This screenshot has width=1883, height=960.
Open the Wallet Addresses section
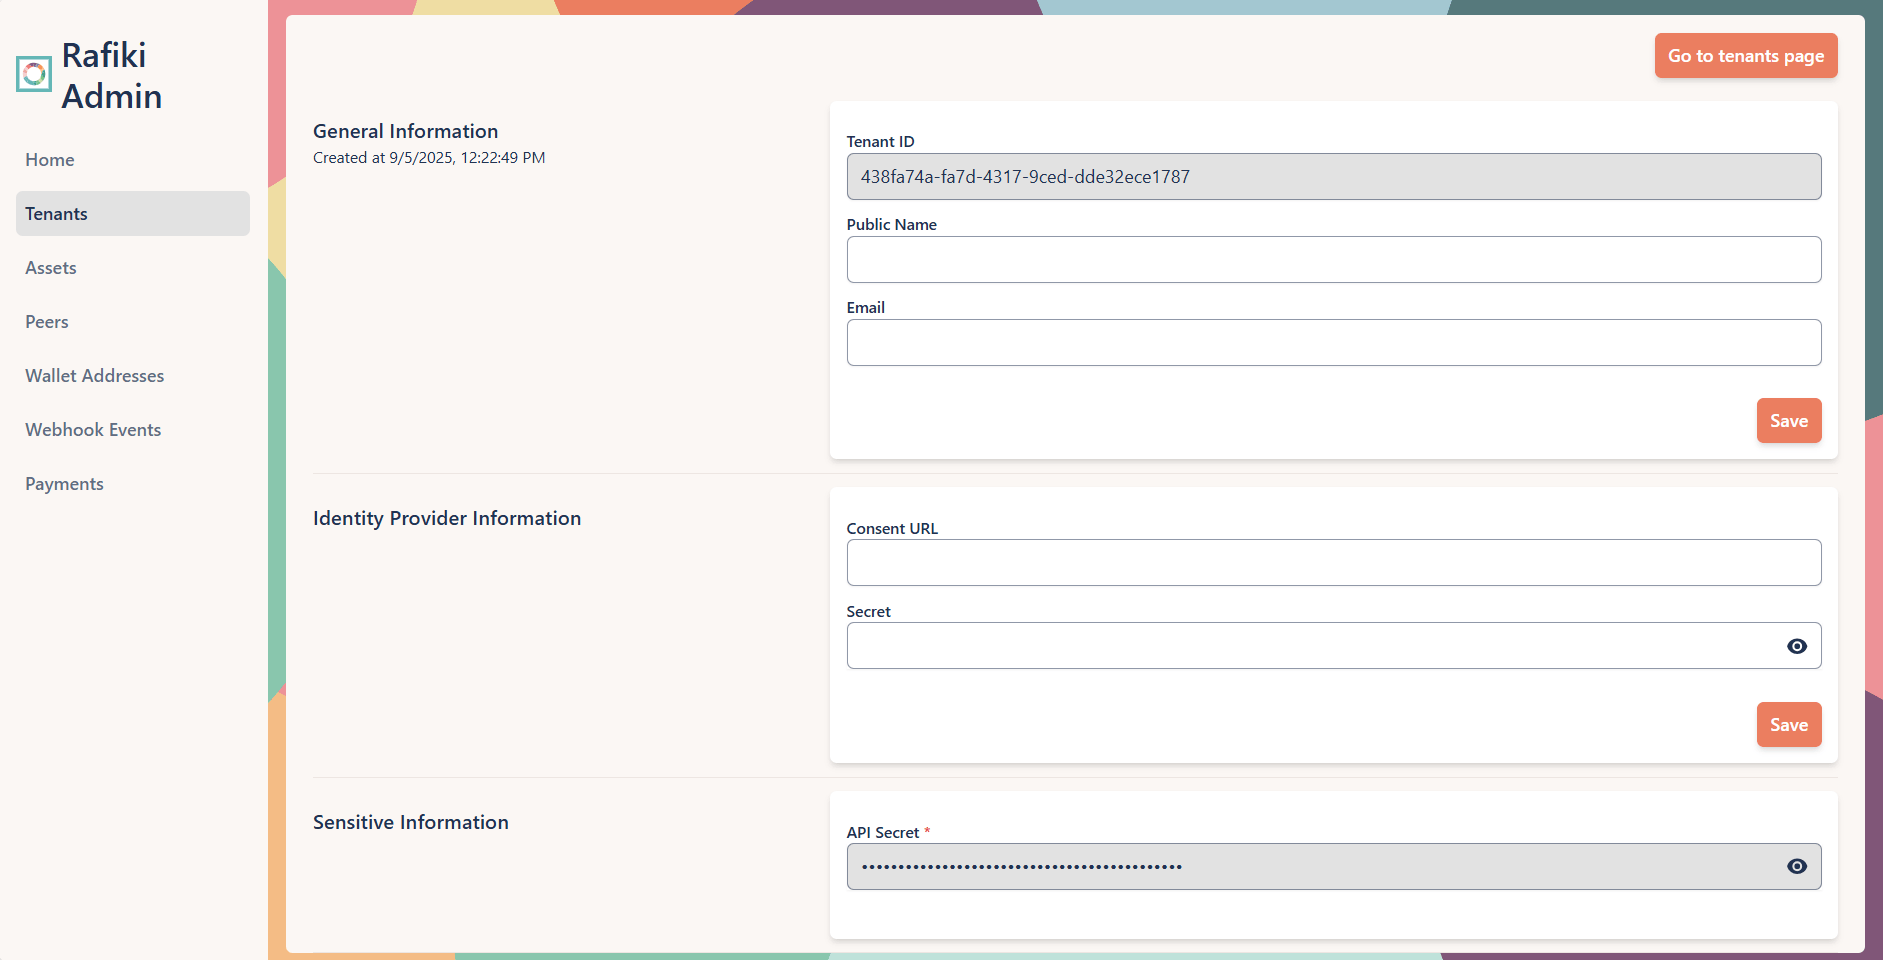(94, 375)
